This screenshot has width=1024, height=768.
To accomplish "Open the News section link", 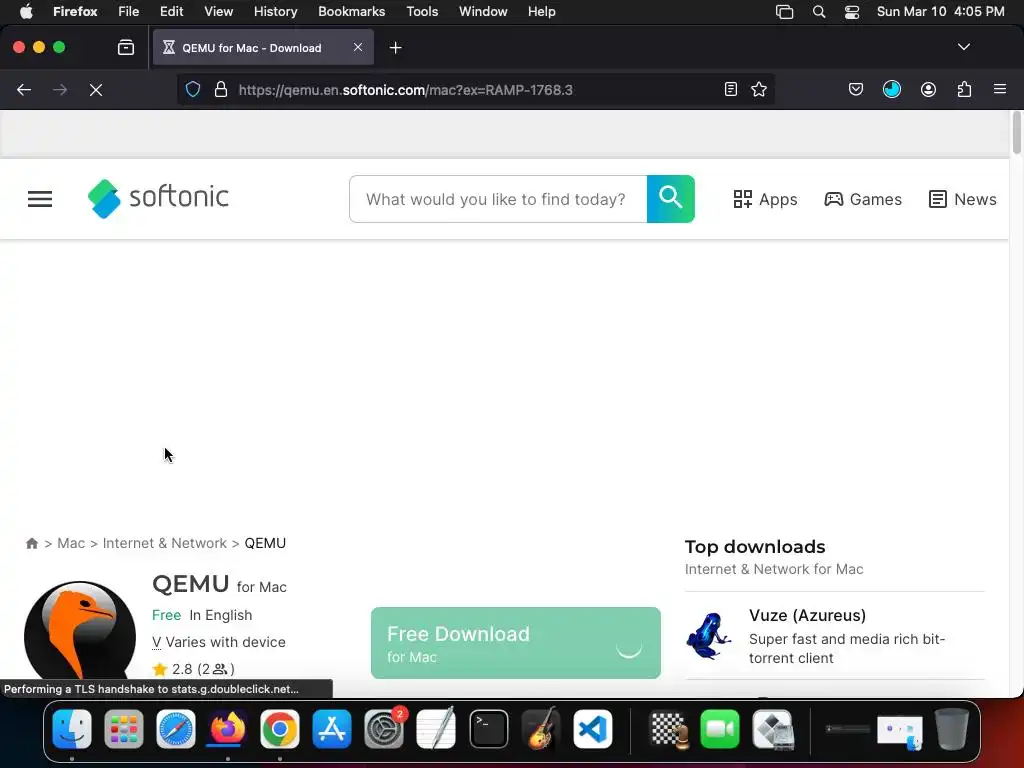I will [x=963, y=199].
